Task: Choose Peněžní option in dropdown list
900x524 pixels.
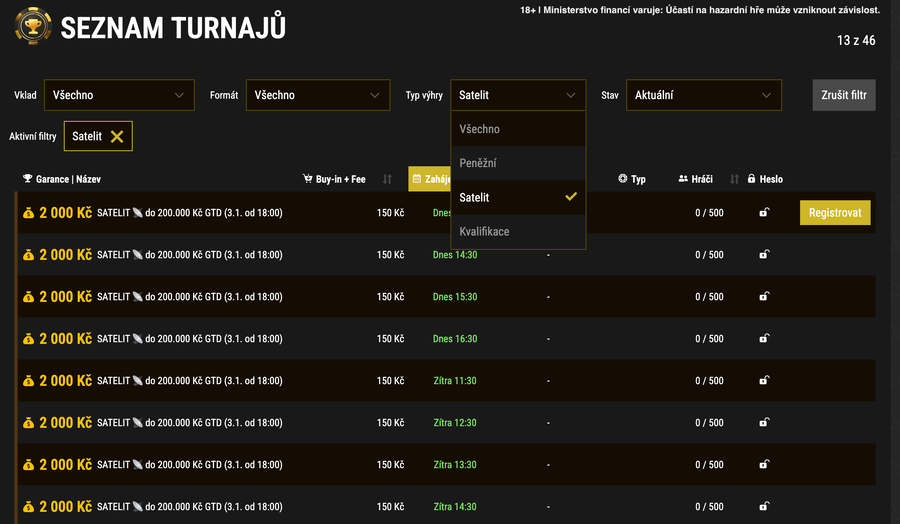Action: (478, 163)
